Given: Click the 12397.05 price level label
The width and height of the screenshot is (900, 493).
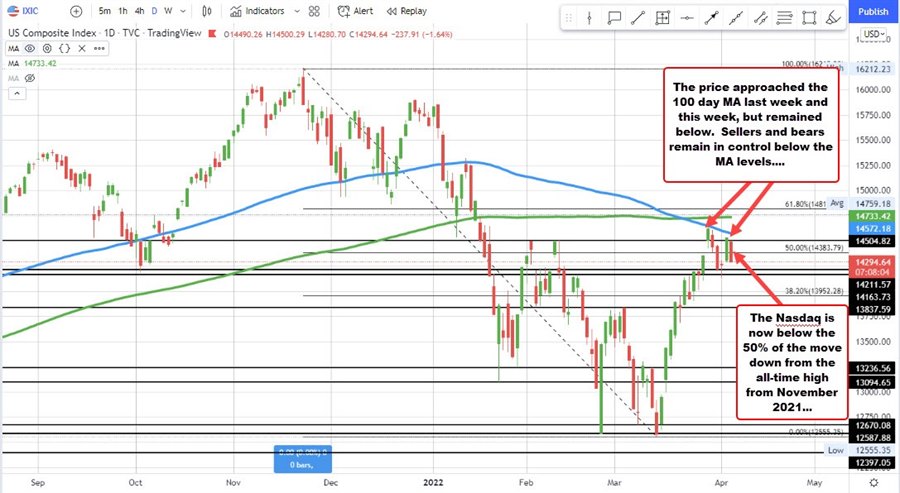Looking at the screenshot, I should pyautogui.click(x=873, y=463).
